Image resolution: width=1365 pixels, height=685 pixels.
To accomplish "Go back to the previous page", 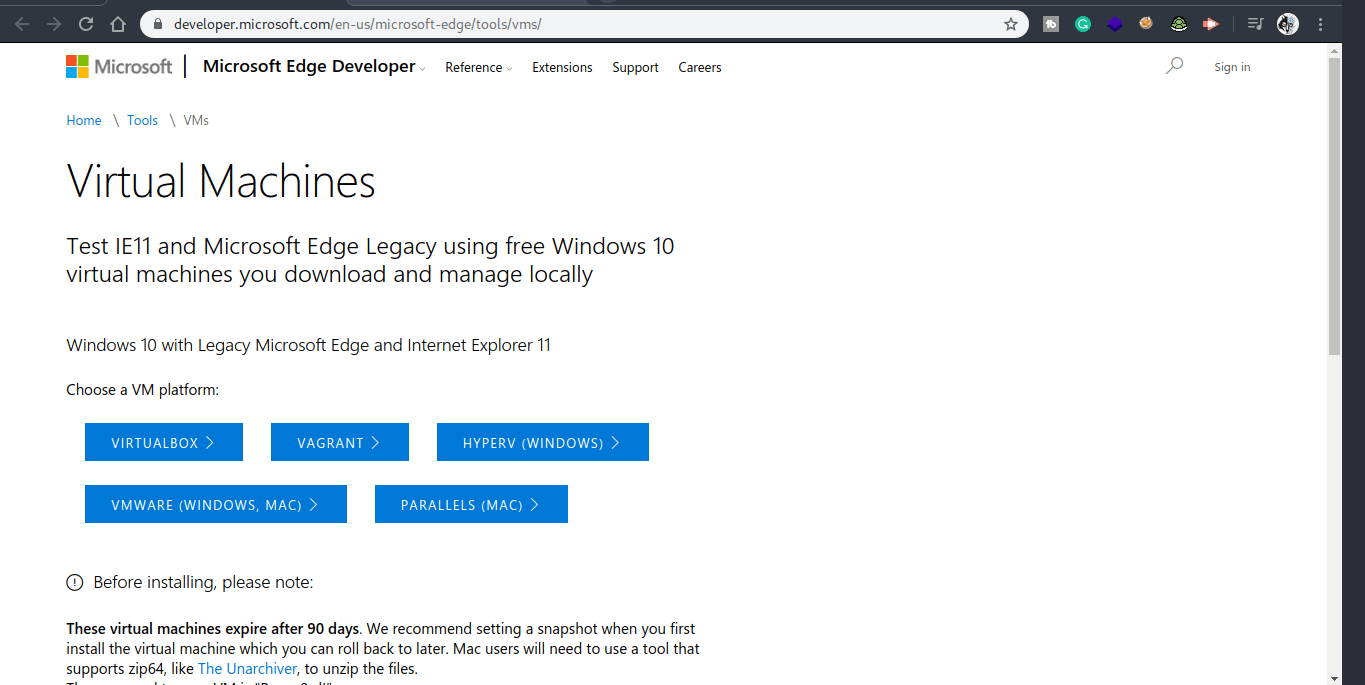I will click(22, 24).
